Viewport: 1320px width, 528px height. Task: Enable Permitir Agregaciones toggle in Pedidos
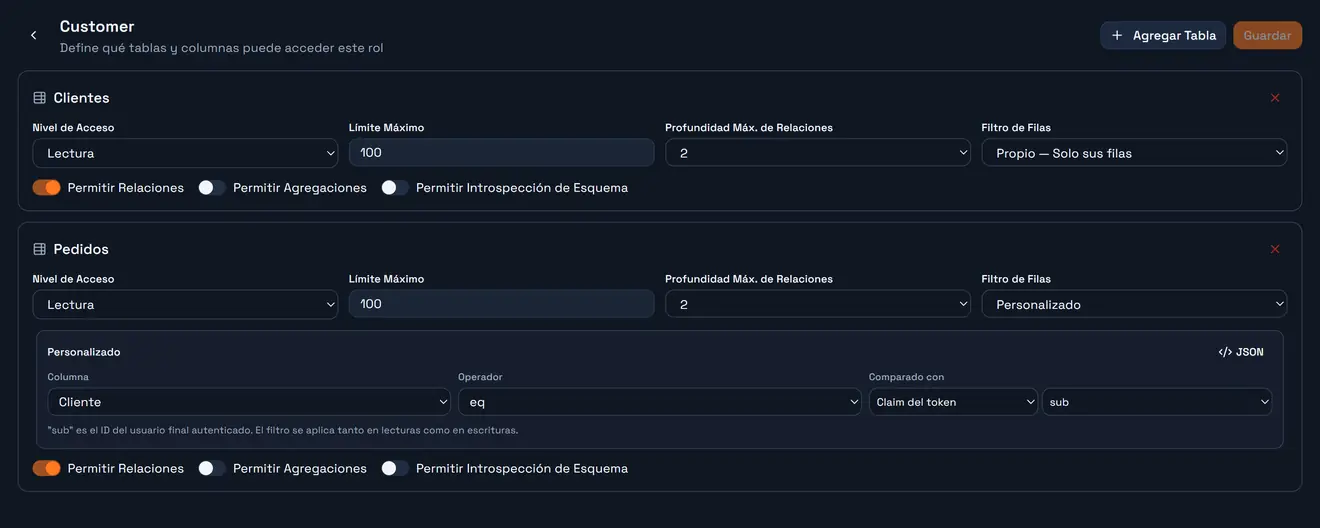(212, 468)
